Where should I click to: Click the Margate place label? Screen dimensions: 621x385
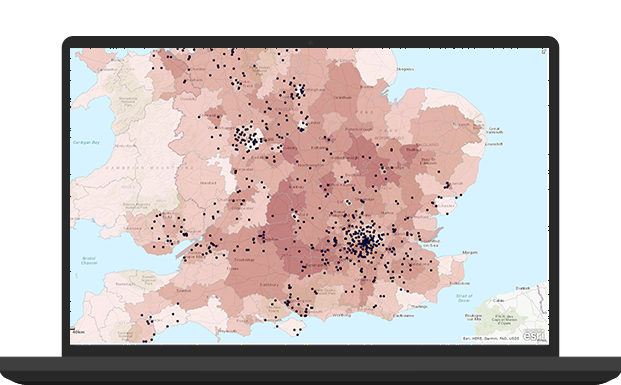click(470, 252)
